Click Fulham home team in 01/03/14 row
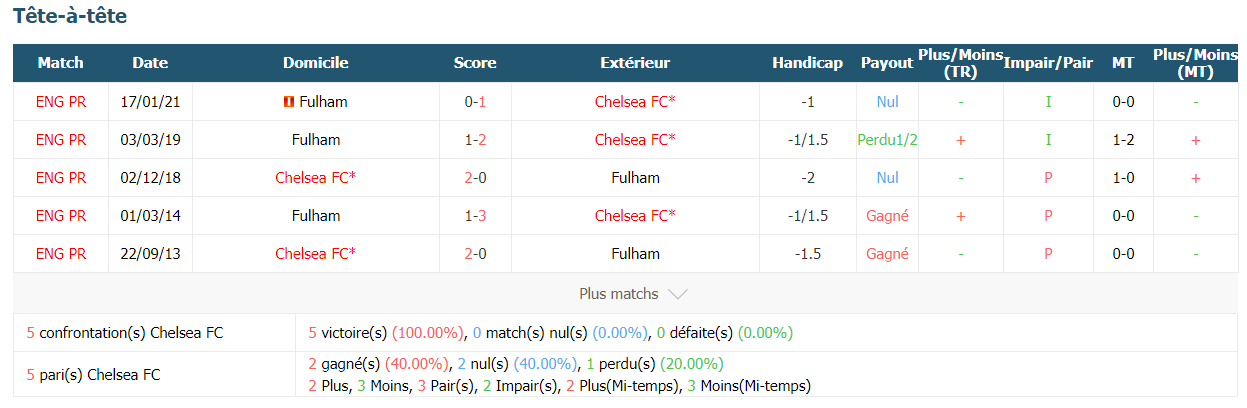 click(316, 216)
